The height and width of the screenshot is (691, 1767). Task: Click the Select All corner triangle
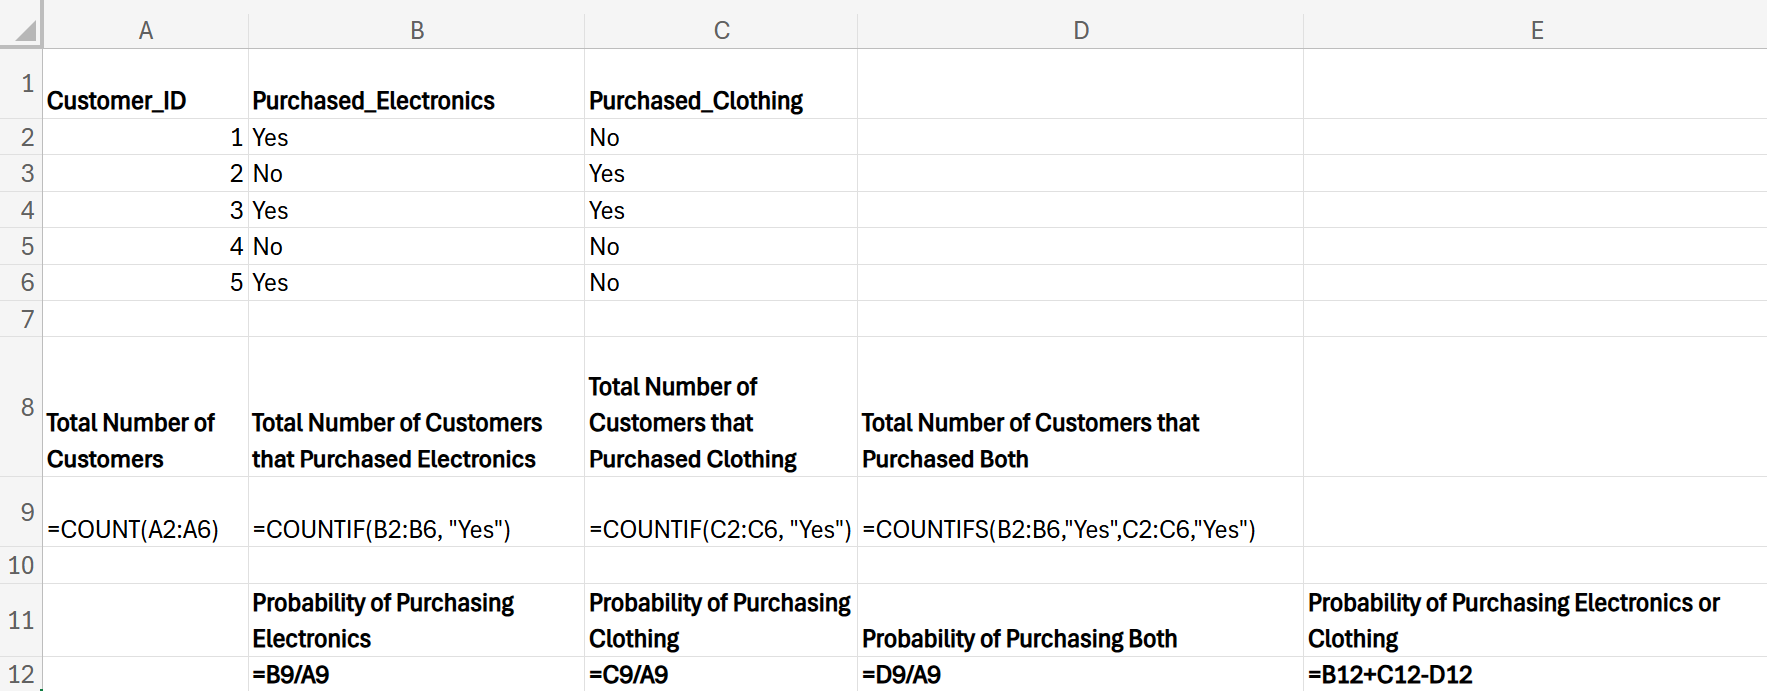point(24,30)
